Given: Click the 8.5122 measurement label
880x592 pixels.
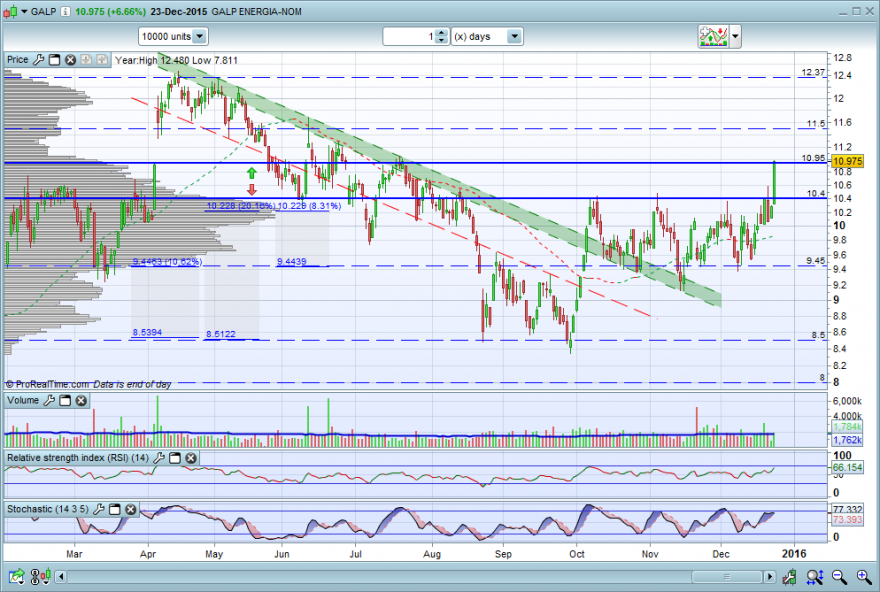Looking at the screenshot, I should (x=221, y=334).
